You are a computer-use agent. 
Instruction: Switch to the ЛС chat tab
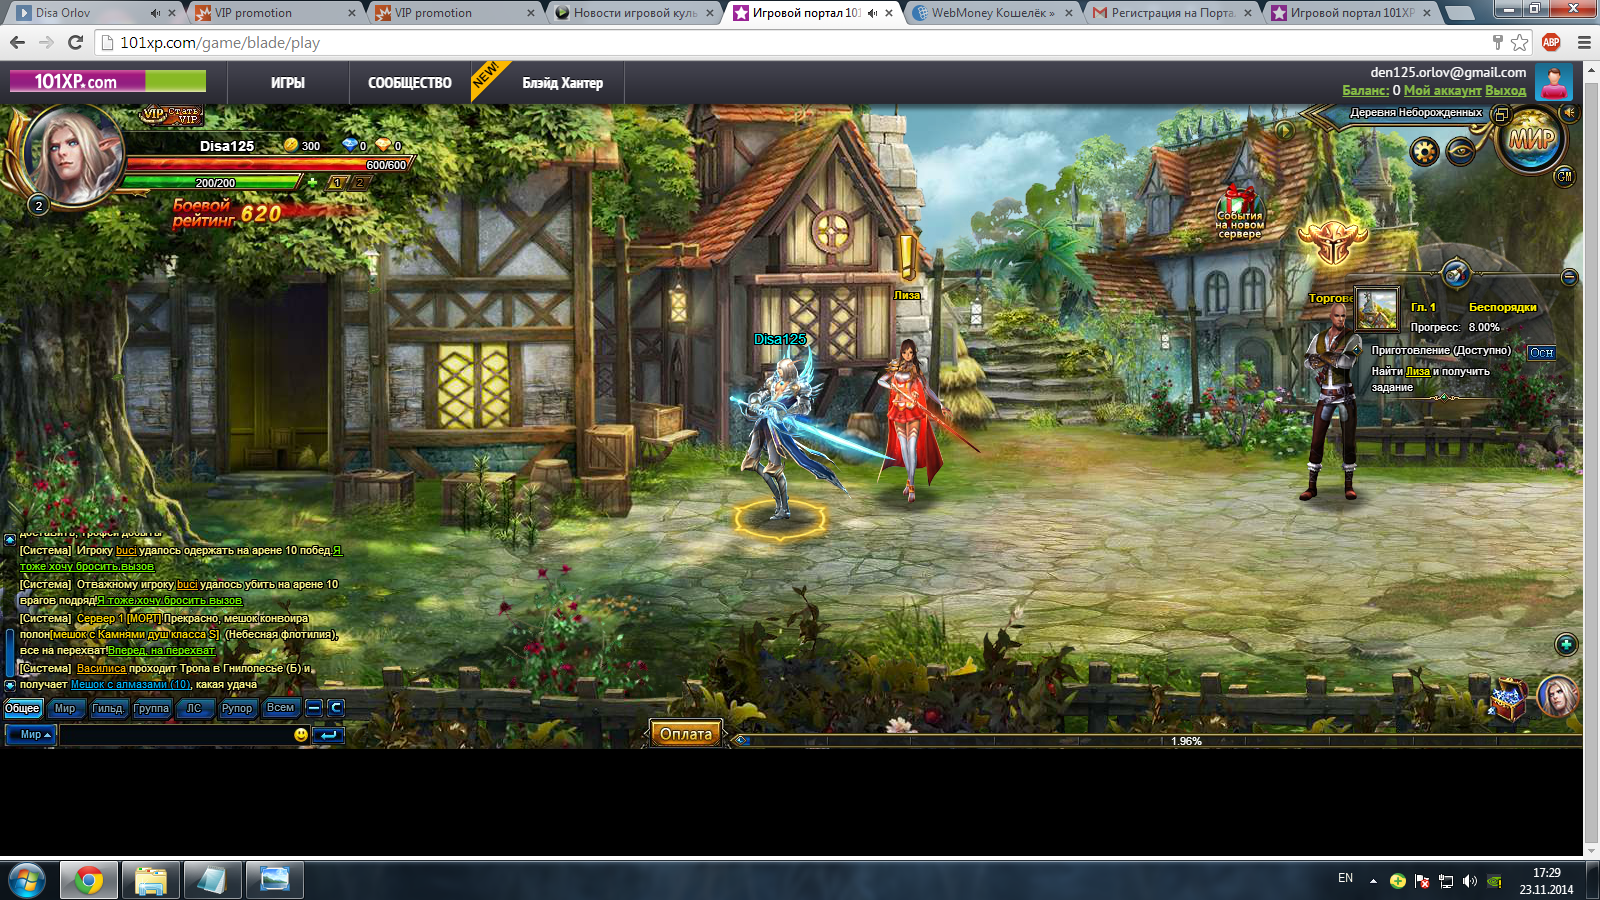[194, 708]
